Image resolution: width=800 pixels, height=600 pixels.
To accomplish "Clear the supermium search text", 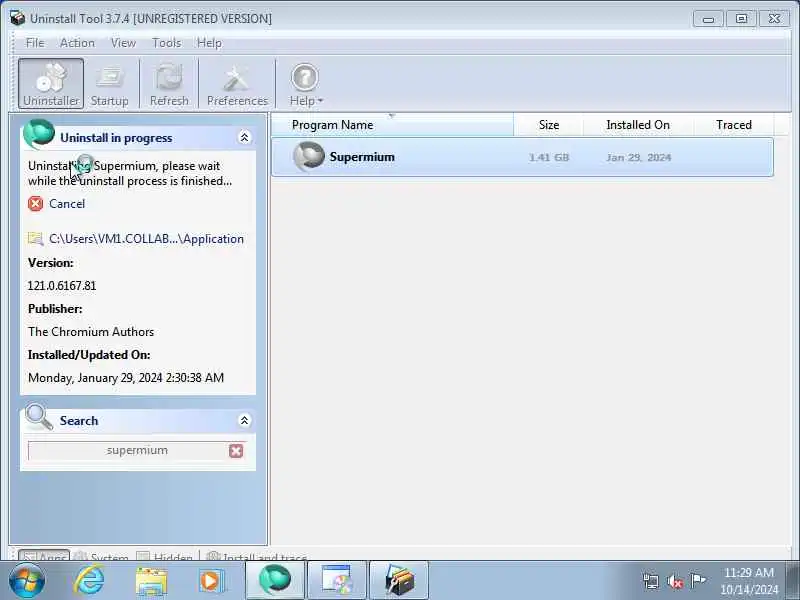I will (236, 451).
